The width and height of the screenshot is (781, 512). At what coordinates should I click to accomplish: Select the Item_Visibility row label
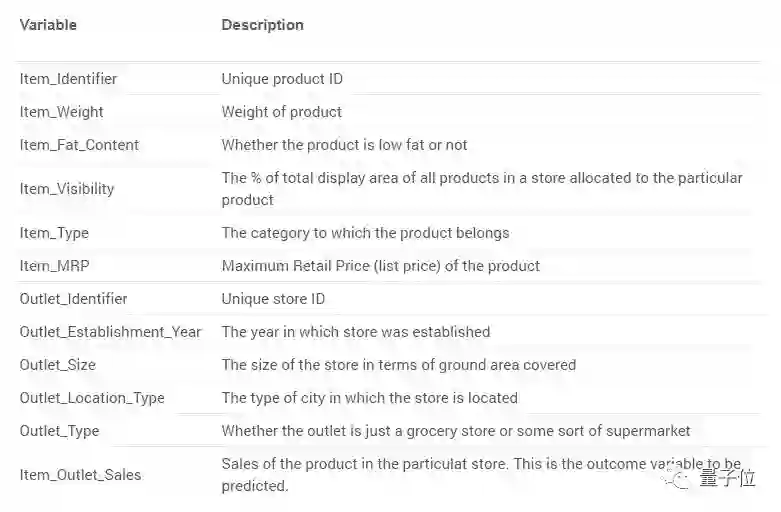pyautogui.click(x=67, y=188)
